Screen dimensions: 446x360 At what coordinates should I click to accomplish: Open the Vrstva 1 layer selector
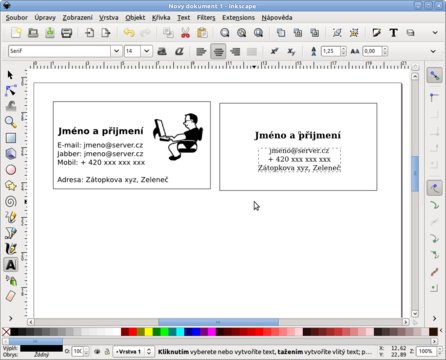pyautogui.click(x=133, y=351)
